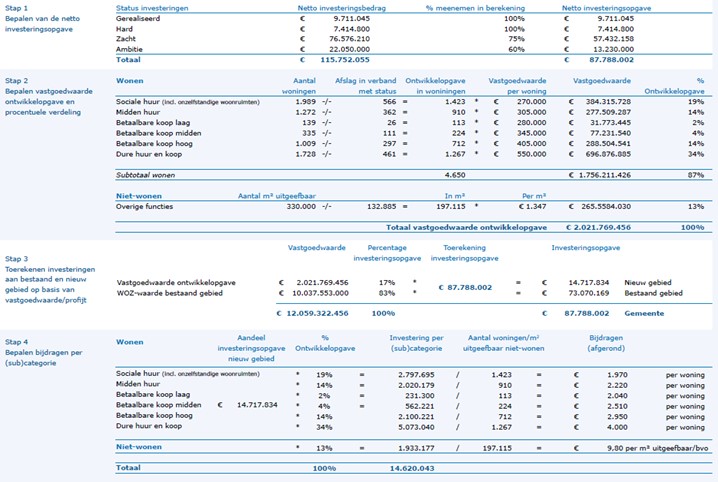Click the 12.059.322.456 total vastgoedwaarde
The image size is (718, 482).
[x=299, y=313]
